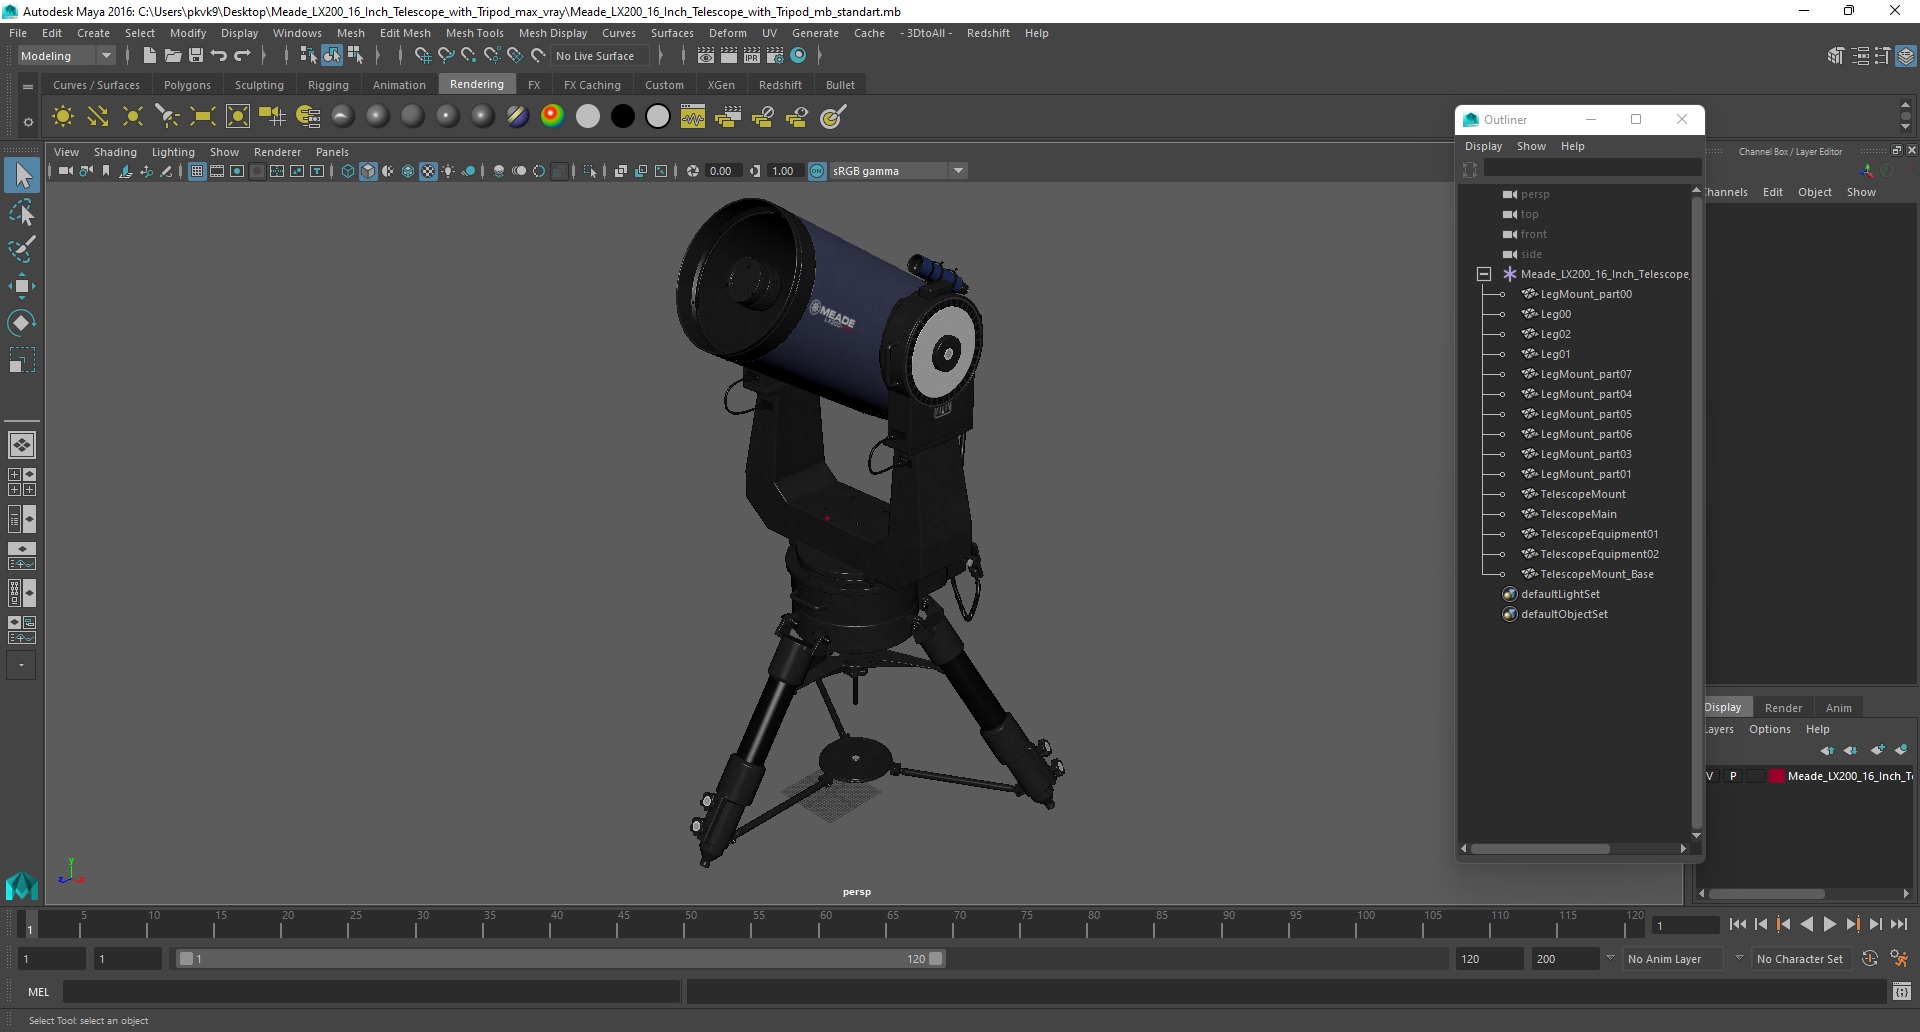
Task: Open the Outliner Show menu
Action: point(1531,146)
